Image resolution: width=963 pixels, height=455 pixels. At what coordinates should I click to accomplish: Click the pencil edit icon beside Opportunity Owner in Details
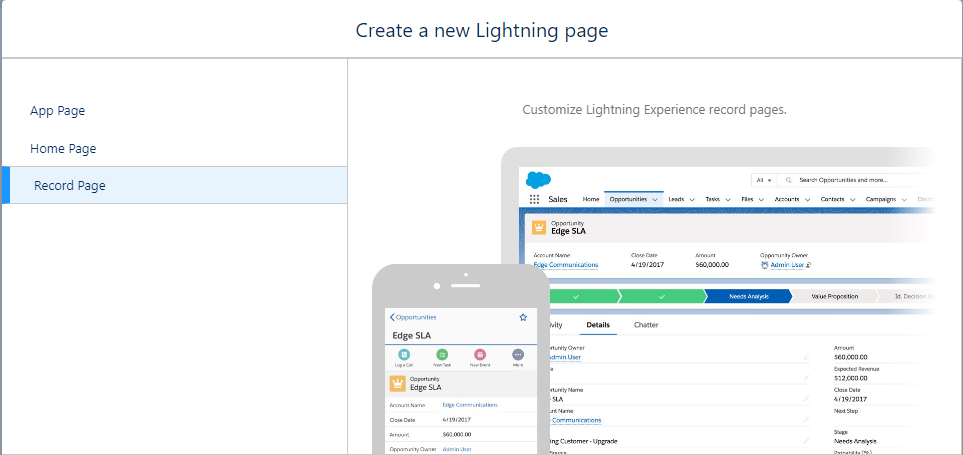point(806,357)
